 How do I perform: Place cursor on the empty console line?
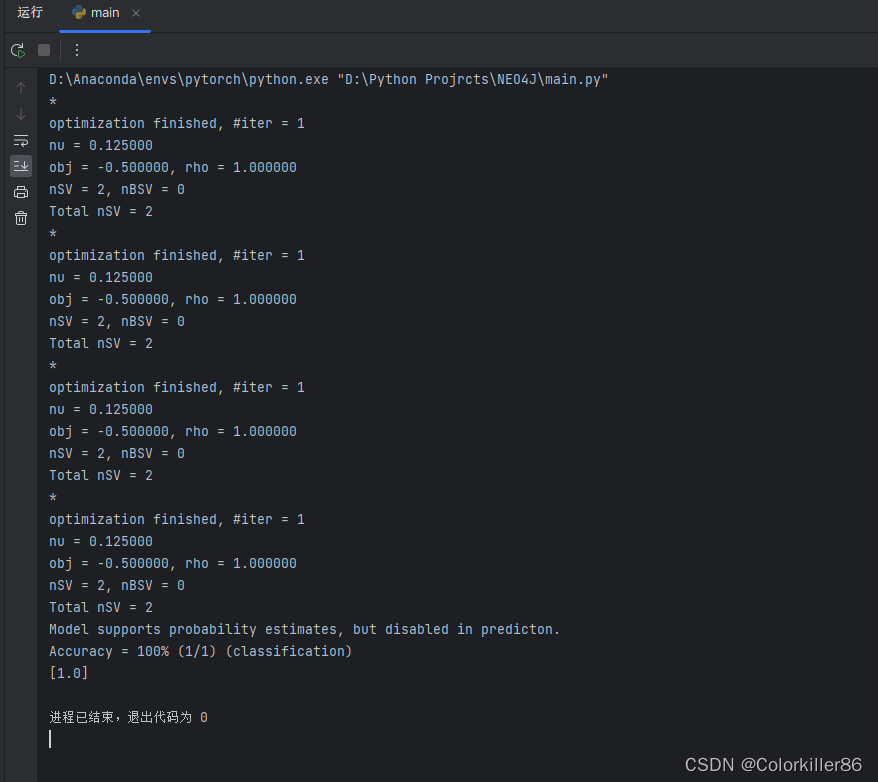pos(51,738)
